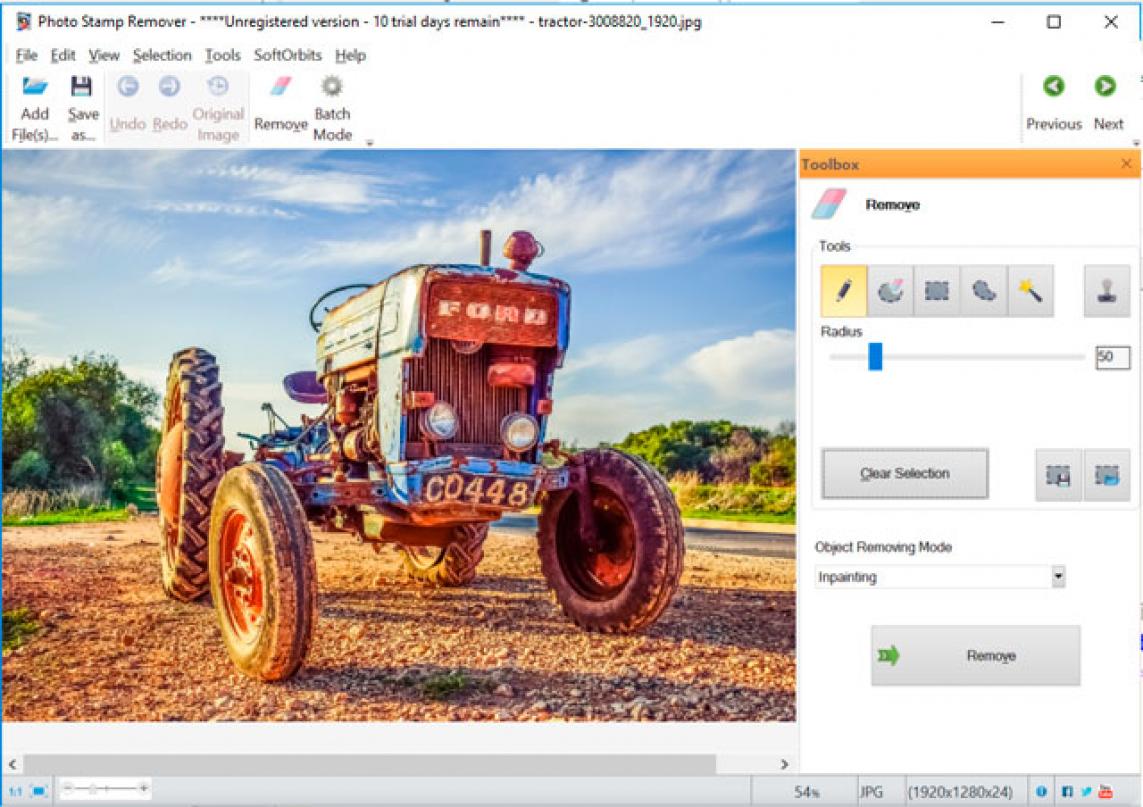Open the SoftOrbits menu

coord(289,55)
